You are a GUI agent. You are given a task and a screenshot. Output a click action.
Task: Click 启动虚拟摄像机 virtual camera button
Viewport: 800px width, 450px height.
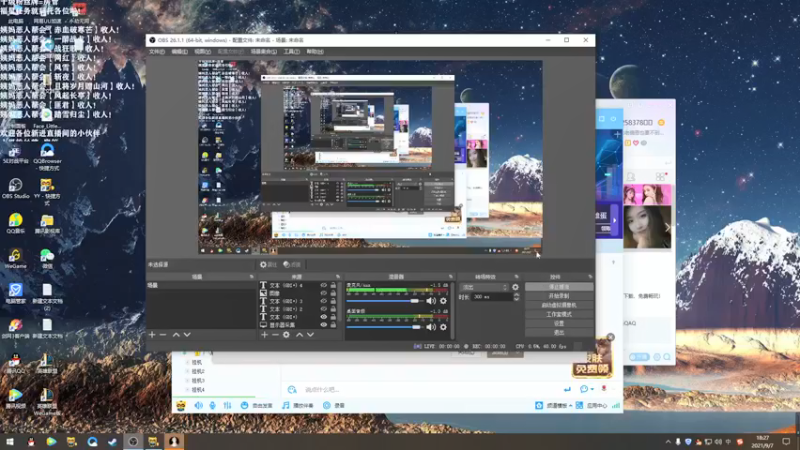pyautogui.click(x=559, y=305)
